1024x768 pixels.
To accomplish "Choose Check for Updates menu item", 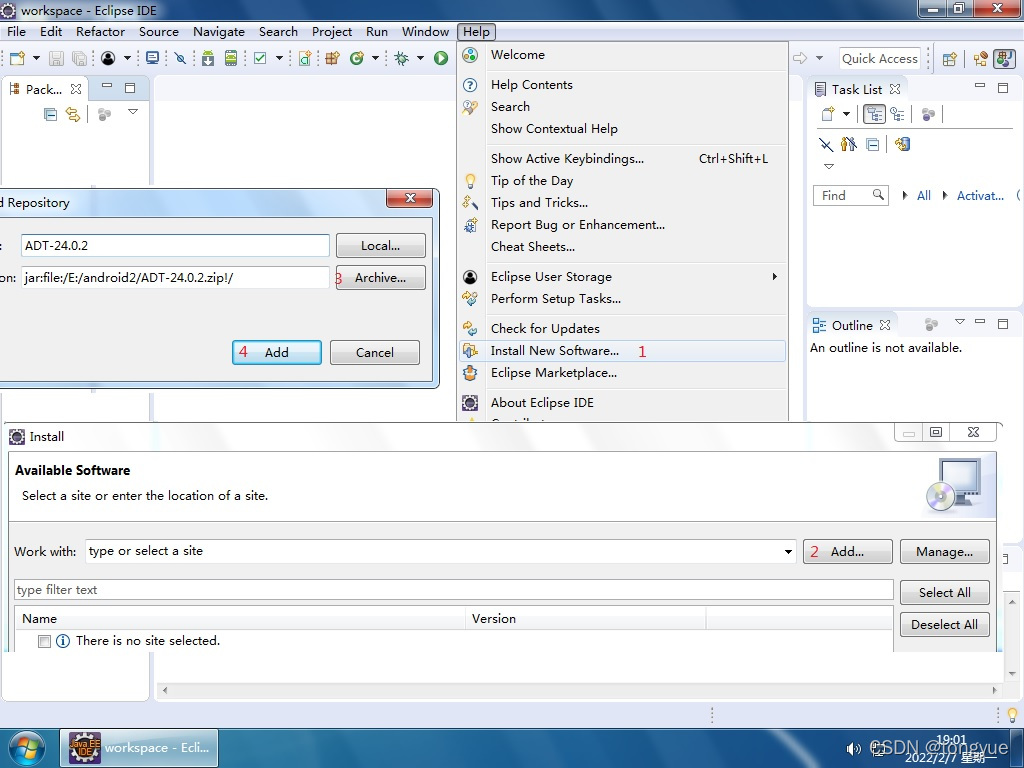I will (x=622, y=328).
